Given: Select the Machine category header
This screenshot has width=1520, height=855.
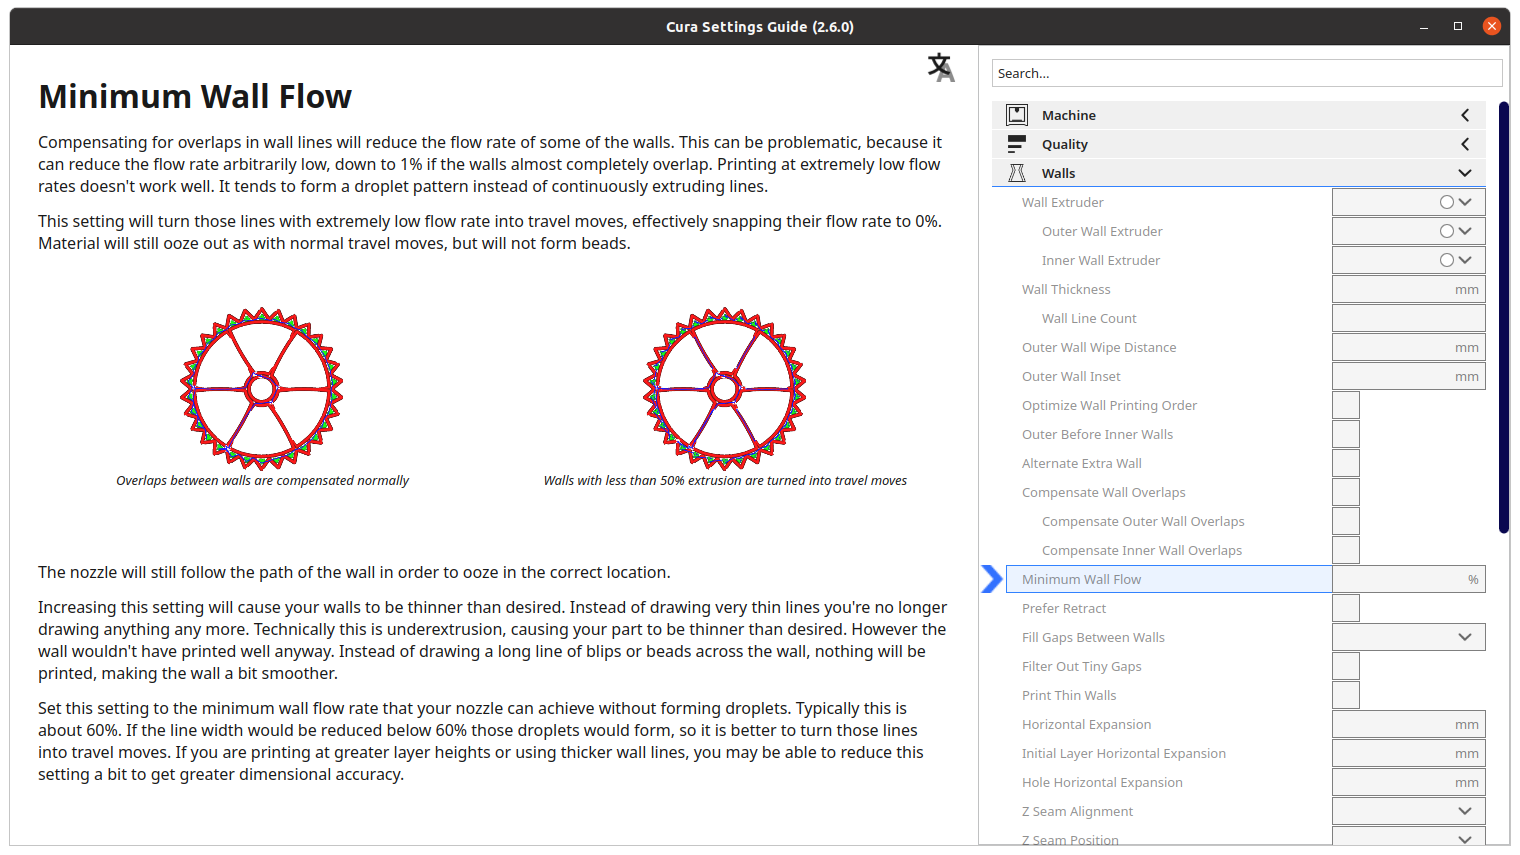Looking at the screenshot, I should point(1239,115).
